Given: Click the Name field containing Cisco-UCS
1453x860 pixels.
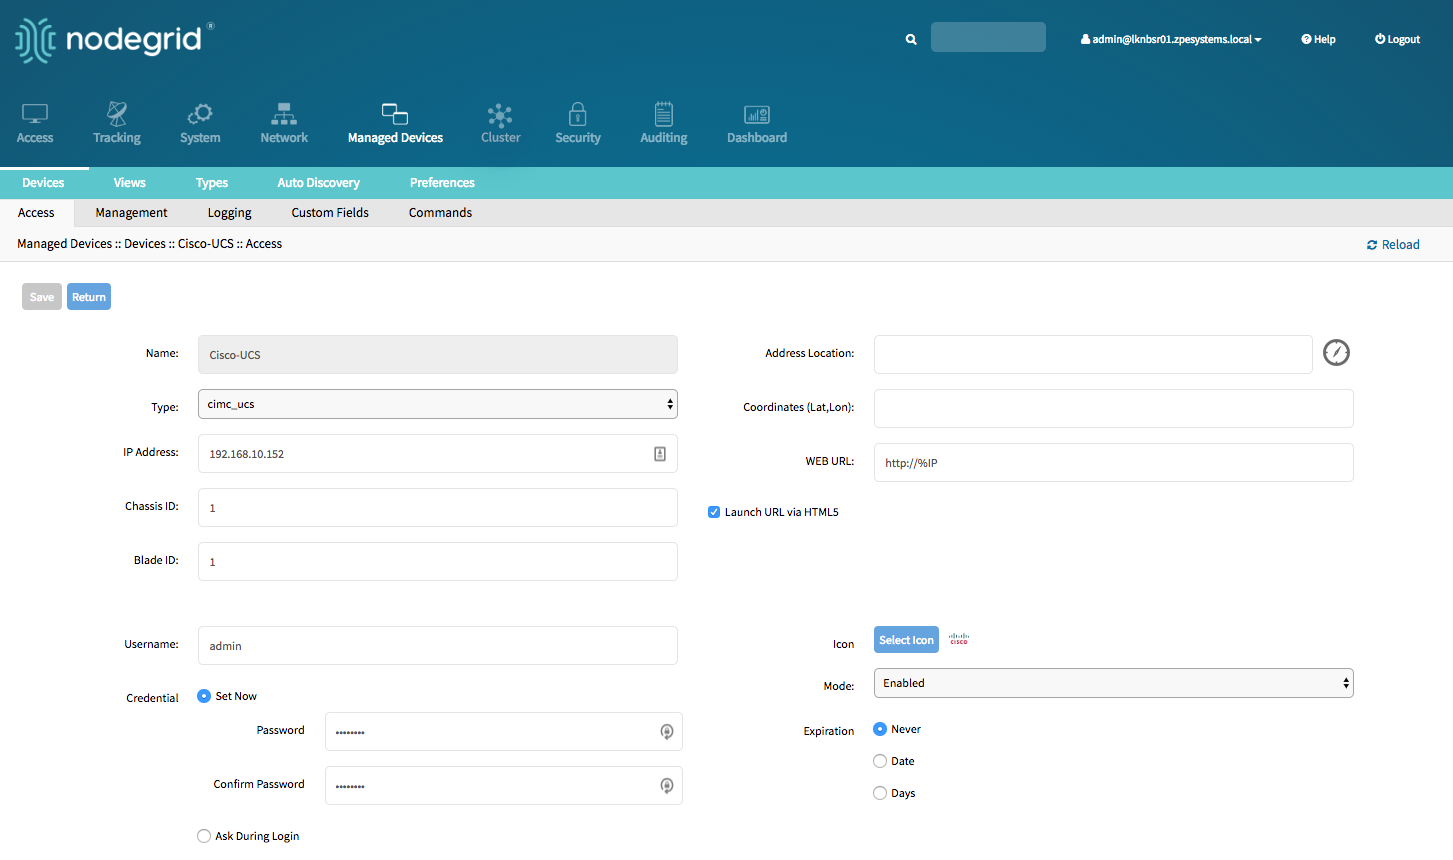Looking at the screenshot, I should pyautogui.click(x=438, y=355).
